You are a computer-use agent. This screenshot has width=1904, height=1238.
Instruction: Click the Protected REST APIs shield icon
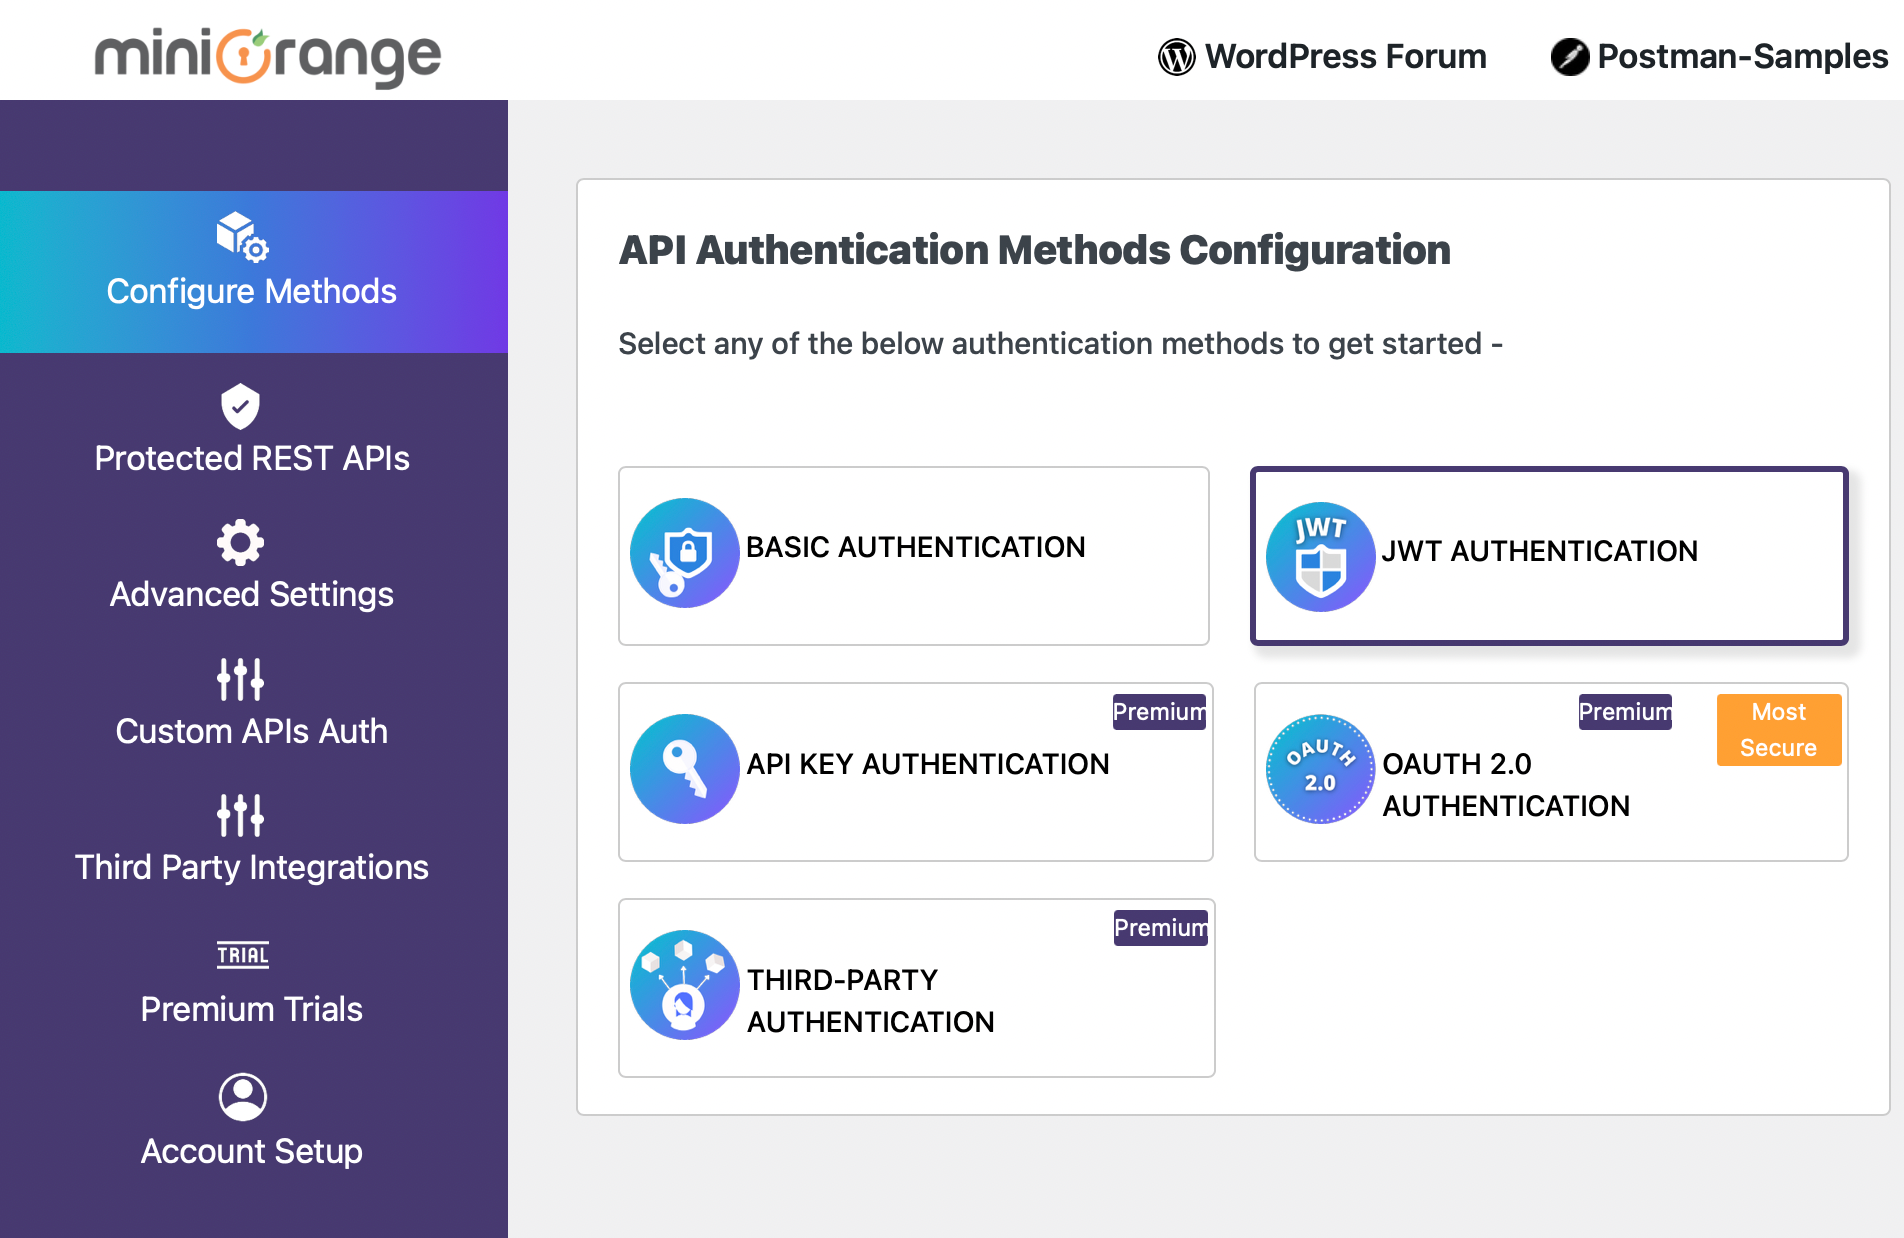pyautogui.click(x=240, y=406)
